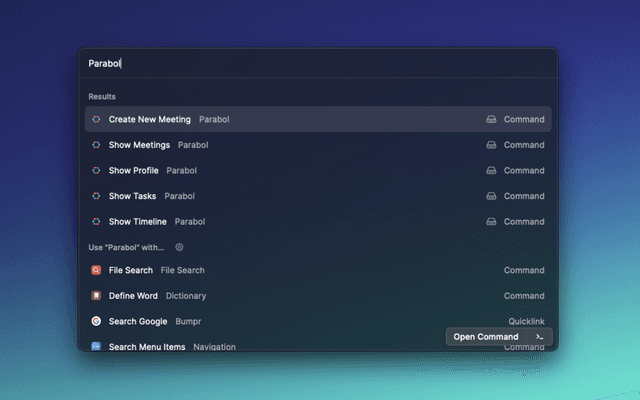640x400 pixels.
Task: Open fallback settings gear next to Use "Parabol" with
Action: click(x=179, y=247)
